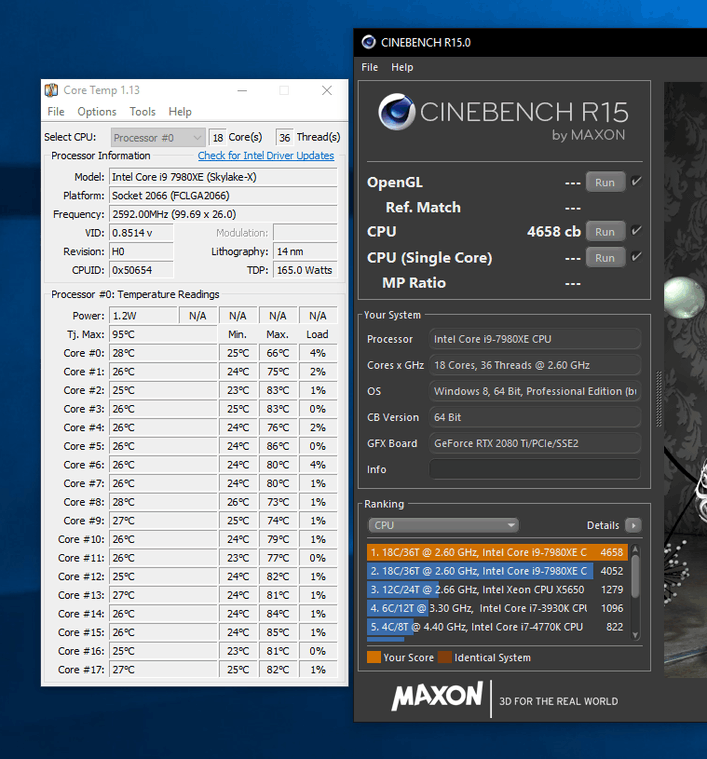Click the OS field Windows 8, 64 Bit

(535, 391)
